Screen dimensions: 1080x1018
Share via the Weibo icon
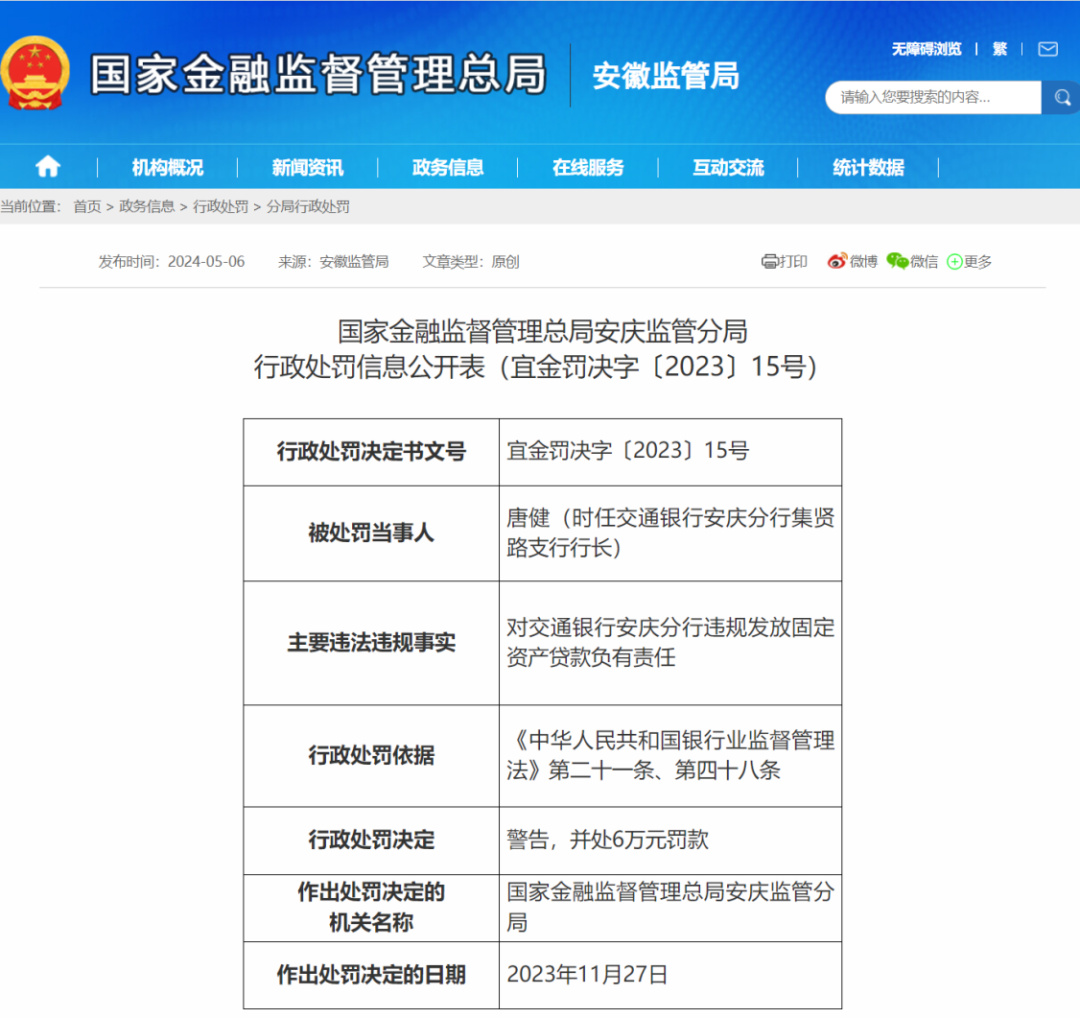837,262
